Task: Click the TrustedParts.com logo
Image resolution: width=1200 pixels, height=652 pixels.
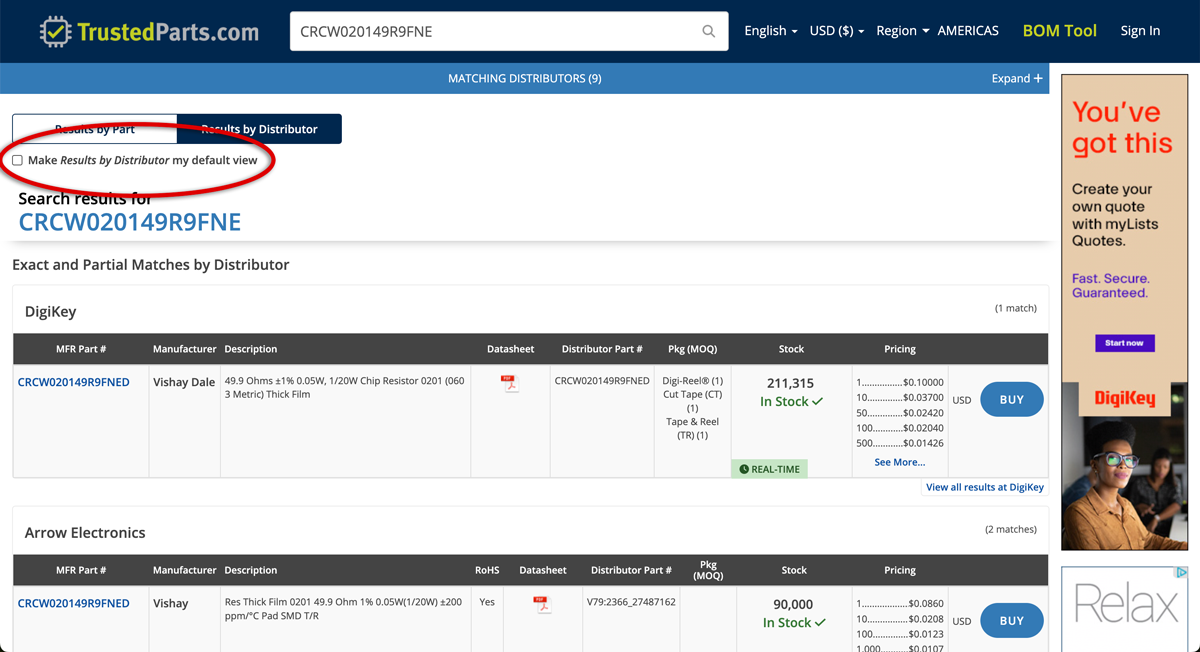Action: [x=150, y=31]
